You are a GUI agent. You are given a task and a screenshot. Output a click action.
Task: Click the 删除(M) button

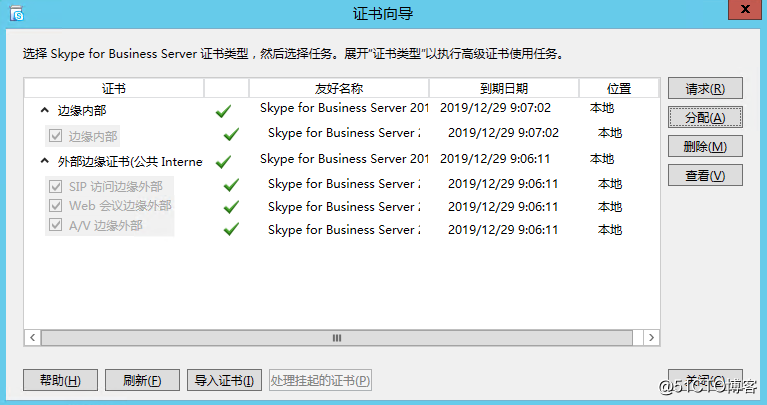(x=705, y=146)
